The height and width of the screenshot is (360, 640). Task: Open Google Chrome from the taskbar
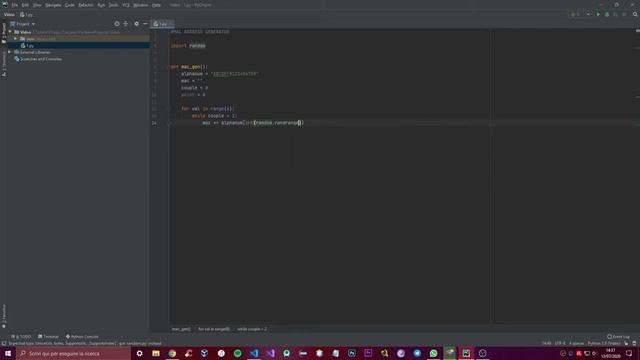(x=172, y=353)
